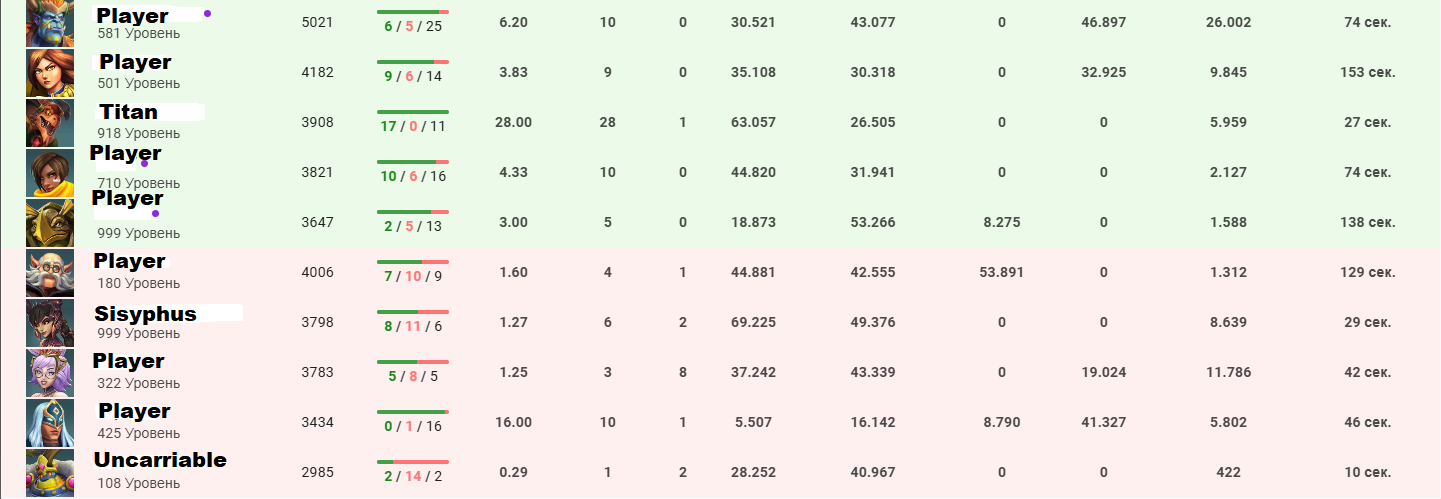Click the KDA bar above 17 / 0 / 11
1441x499 pixels.
412,111
